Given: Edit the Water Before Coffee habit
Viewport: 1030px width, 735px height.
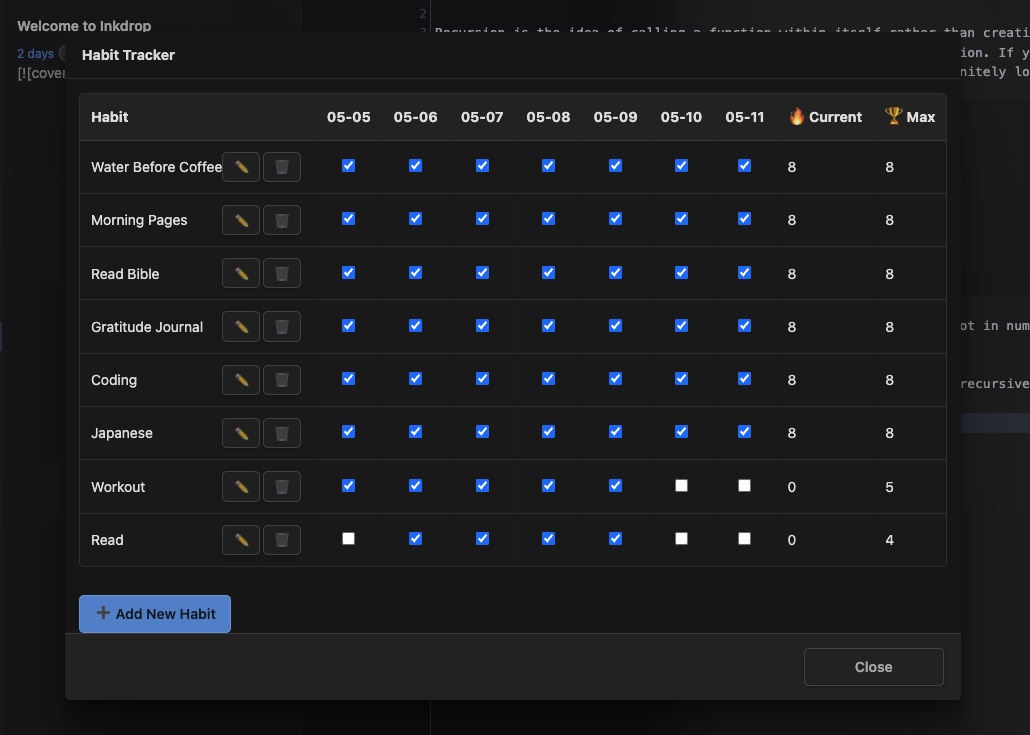Looking at the screenshot, I should coord(241,167).
